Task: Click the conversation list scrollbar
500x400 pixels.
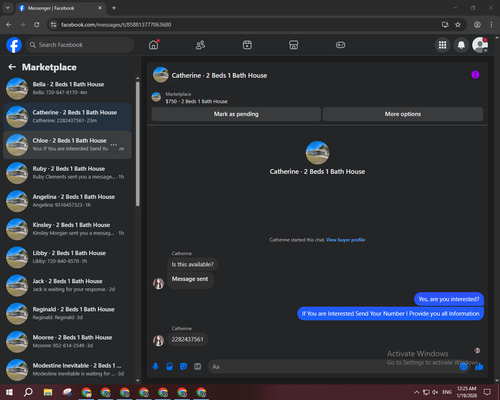Action: [x=137, y=143]
